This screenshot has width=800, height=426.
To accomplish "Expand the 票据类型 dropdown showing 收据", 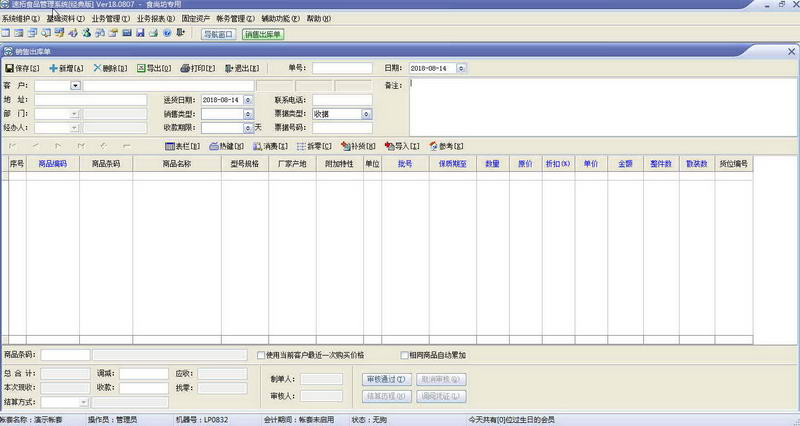I will click(x=366, y=114).
